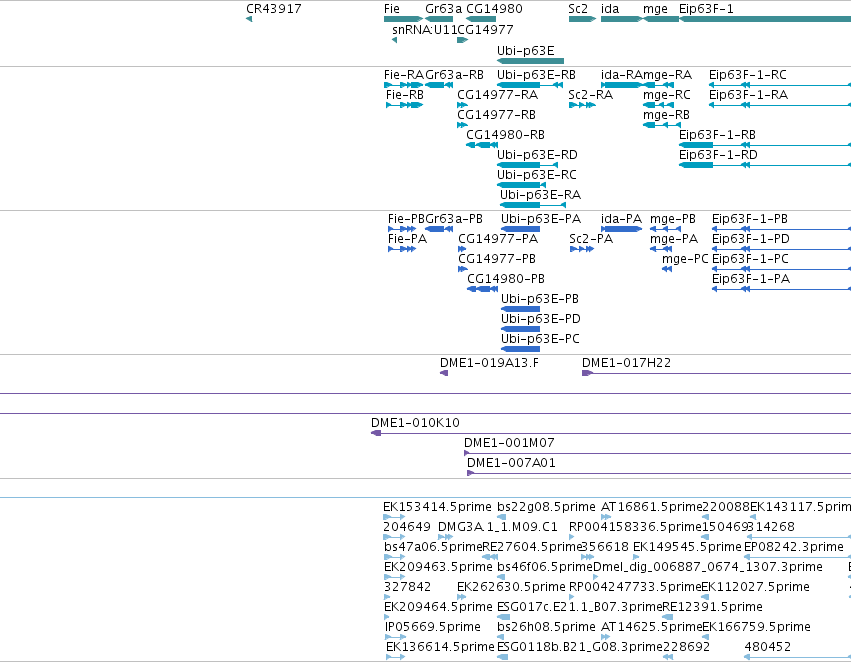This screenshot has height=662, width=851.
Task: Click the Fie gene glyph
Action: point(403,19)
